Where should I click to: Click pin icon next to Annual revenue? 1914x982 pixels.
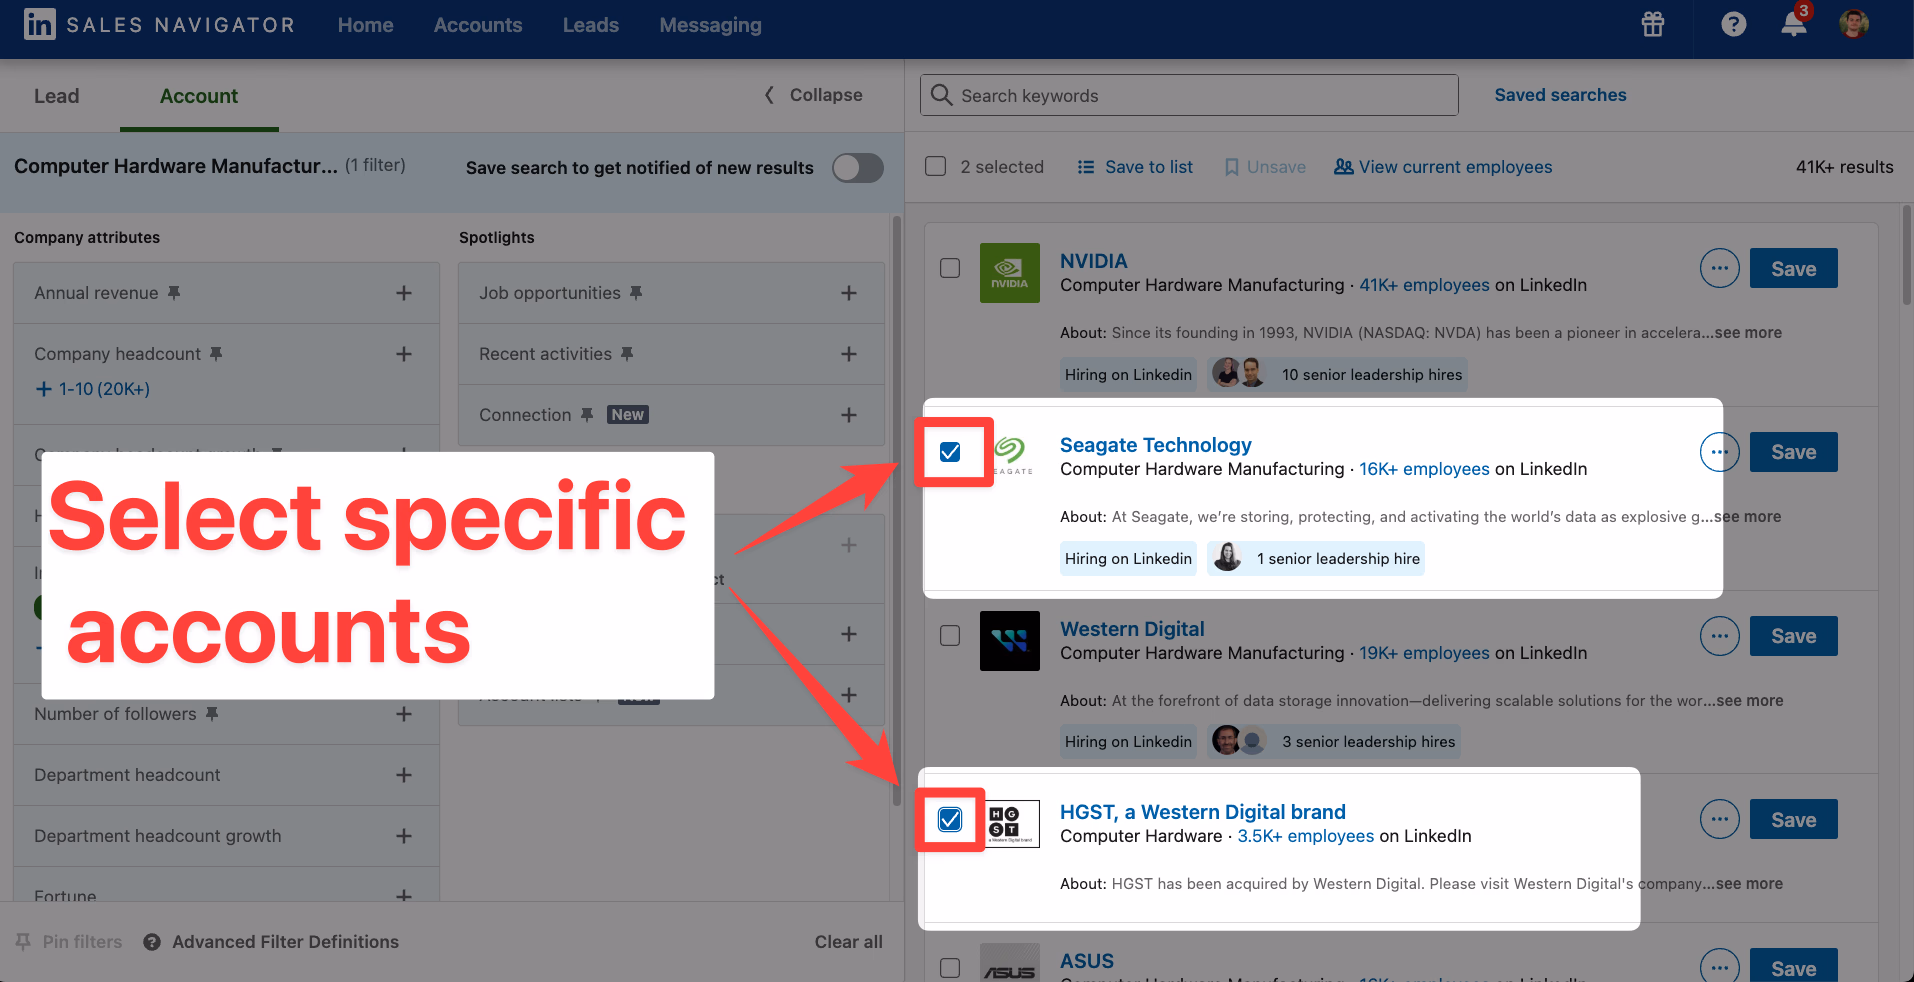[x=174, y=292]
